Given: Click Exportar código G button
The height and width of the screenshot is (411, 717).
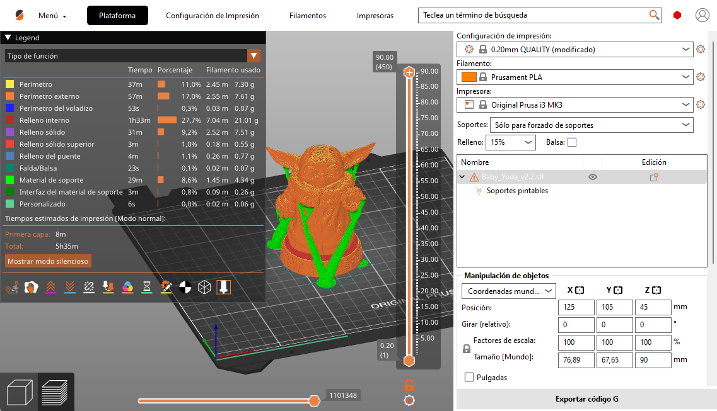Looking at the screenshot, I should click(586, 398).
